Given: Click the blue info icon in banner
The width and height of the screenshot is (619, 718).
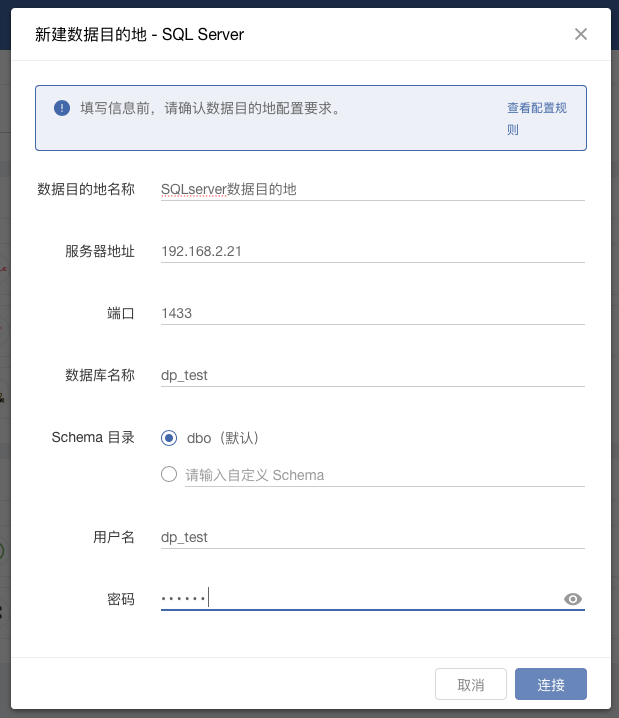Looking at the screenshot, I should click(x=62, y=108).
